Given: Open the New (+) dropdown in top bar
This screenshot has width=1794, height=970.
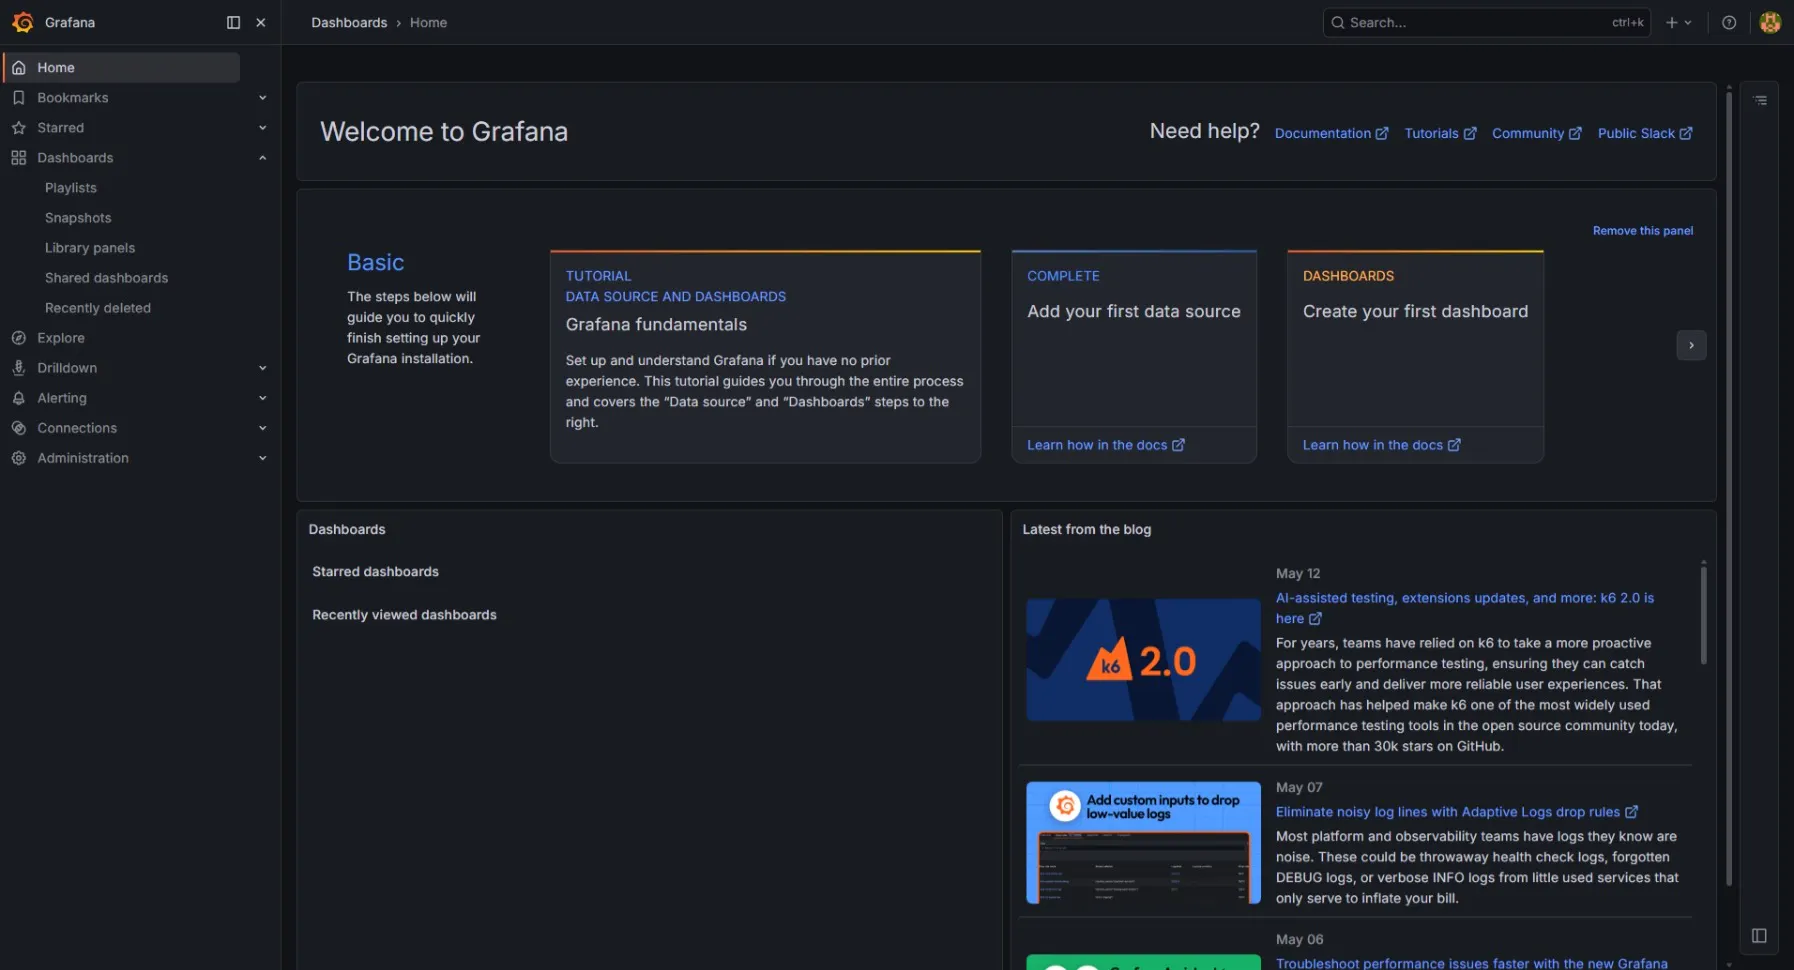Looking at the screenshot, I should coord(1679,22).
